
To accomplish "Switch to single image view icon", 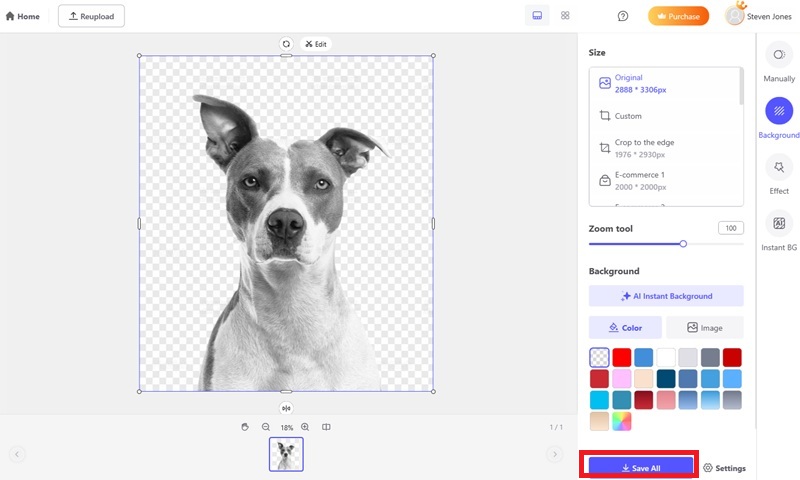I will coord(537,16).
